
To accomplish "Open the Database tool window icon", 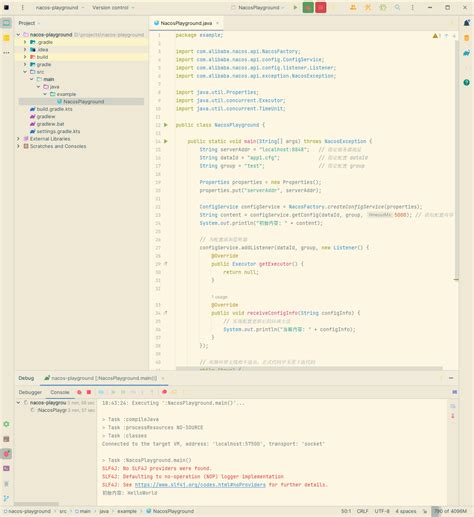I will [467, 38].
